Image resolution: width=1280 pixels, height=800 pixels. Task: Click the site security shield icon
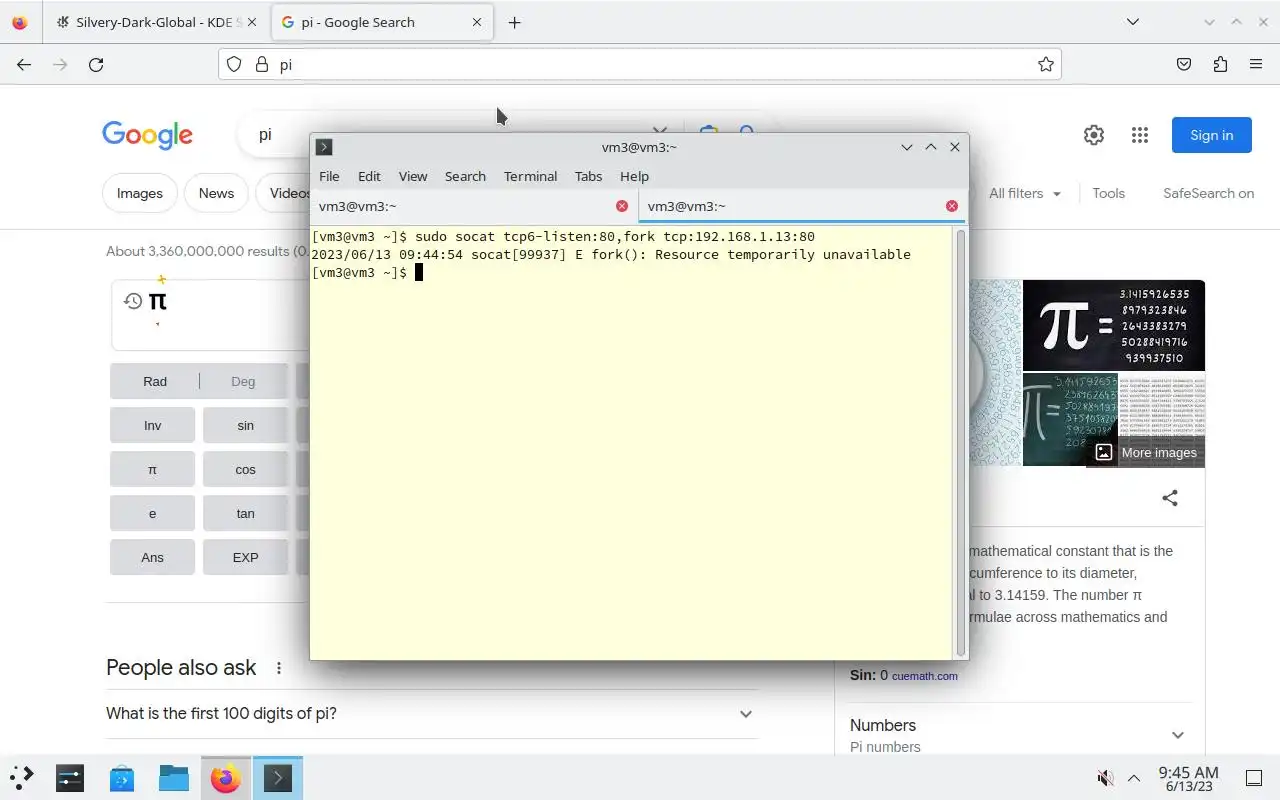(x=234, y=64)
